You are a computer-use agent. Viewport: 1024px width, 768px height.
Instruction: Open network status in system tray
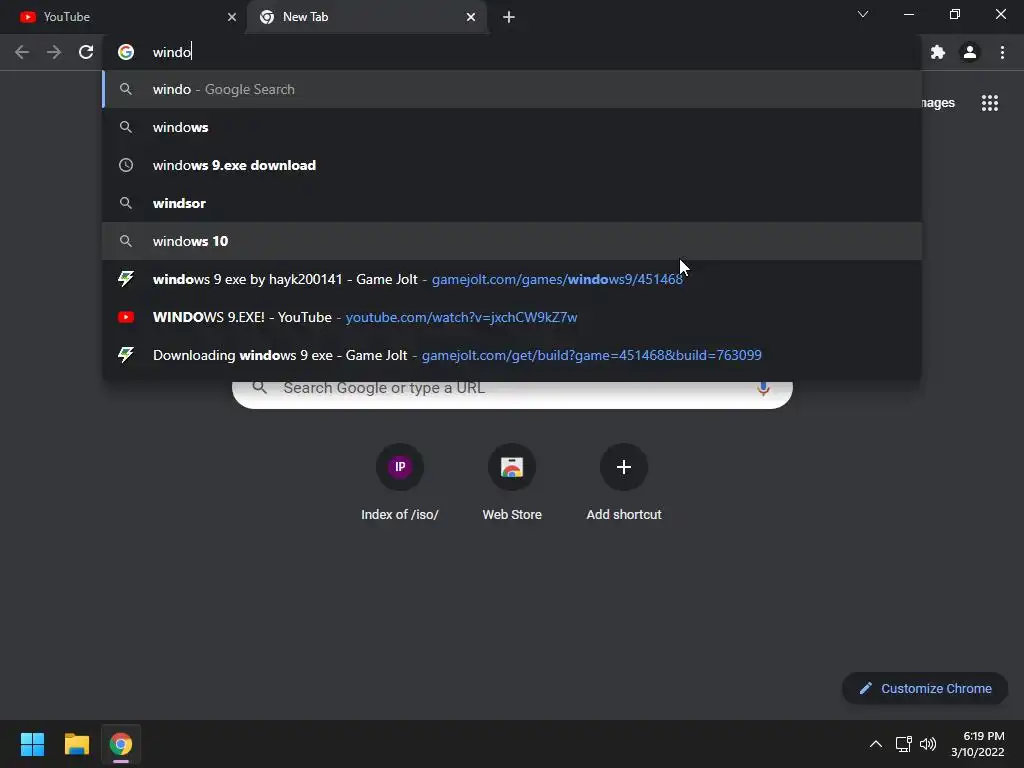(x=903, y=744)
